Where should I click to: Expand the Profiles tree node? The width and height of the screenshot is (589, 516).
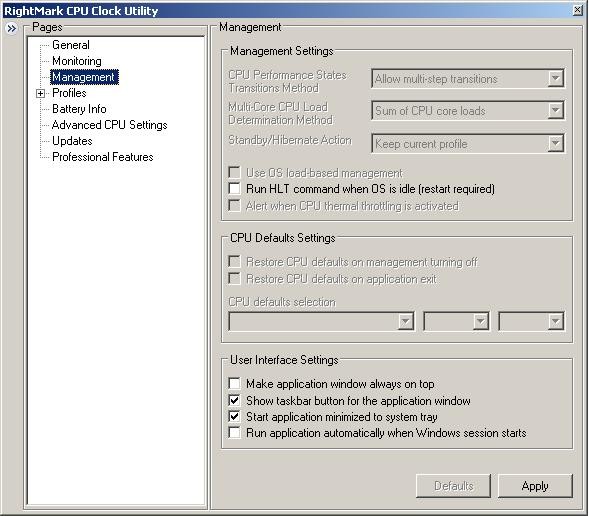click(41, 94)
